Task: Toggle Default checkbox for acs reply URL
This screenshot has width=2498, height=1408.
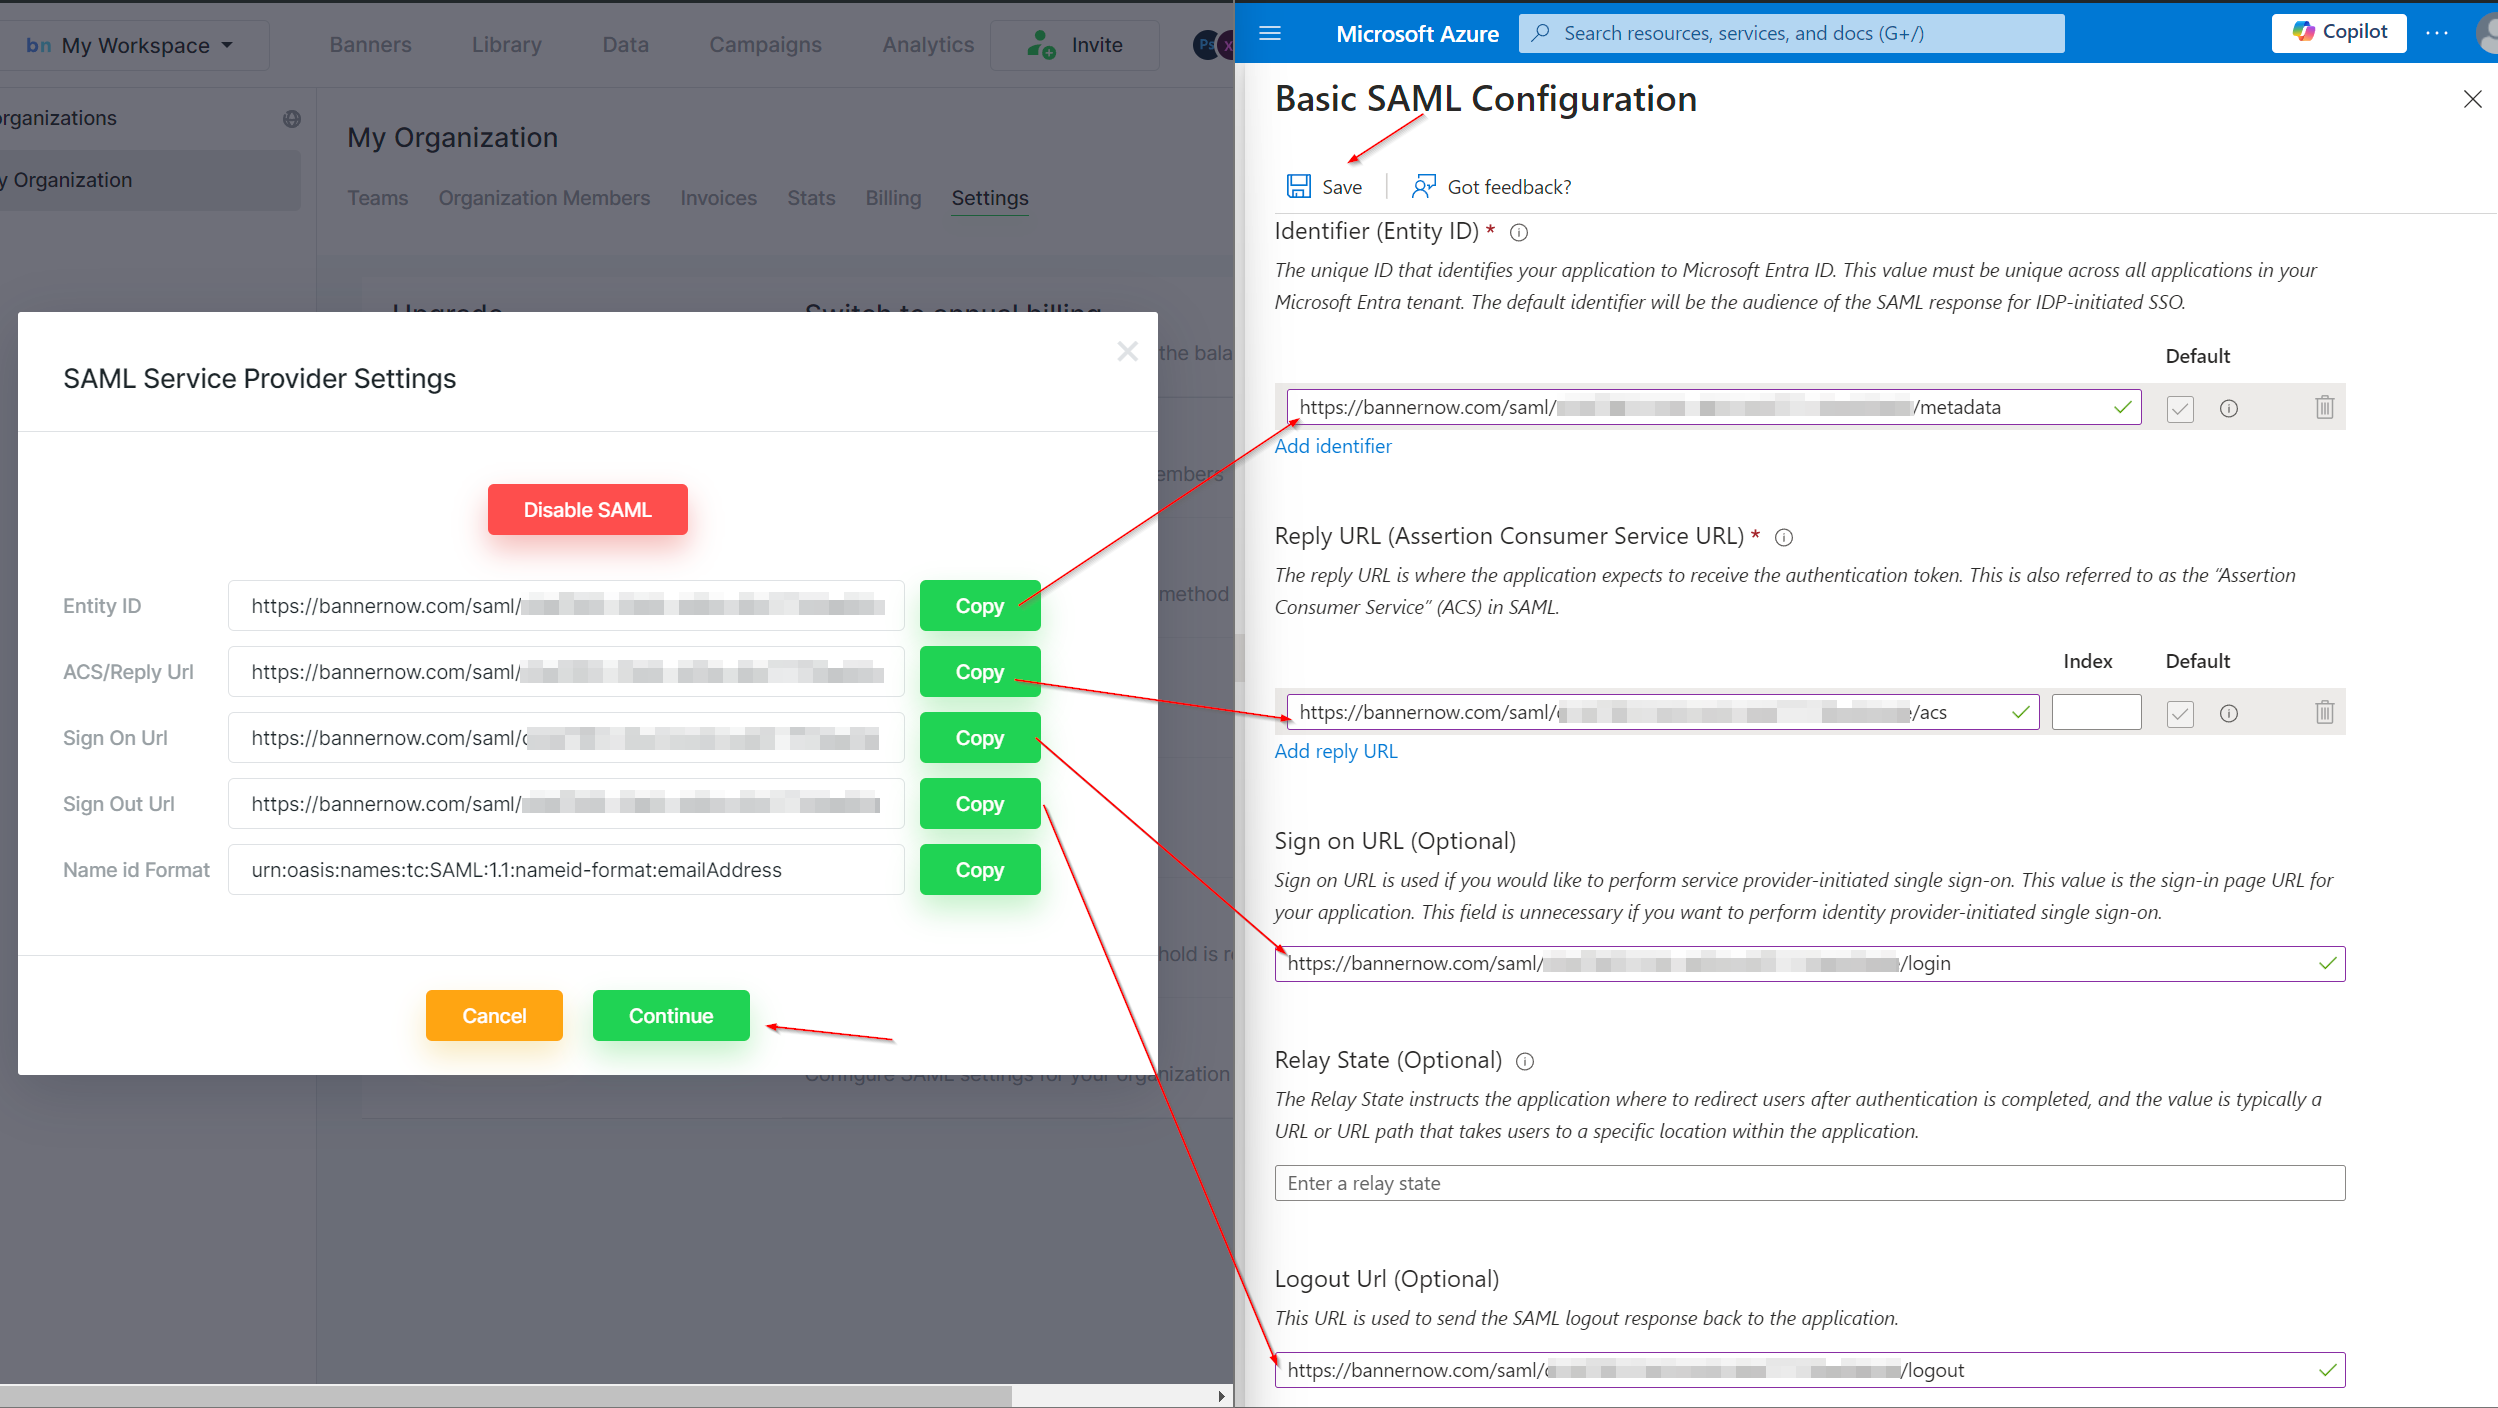Action: click(2180, 713)
